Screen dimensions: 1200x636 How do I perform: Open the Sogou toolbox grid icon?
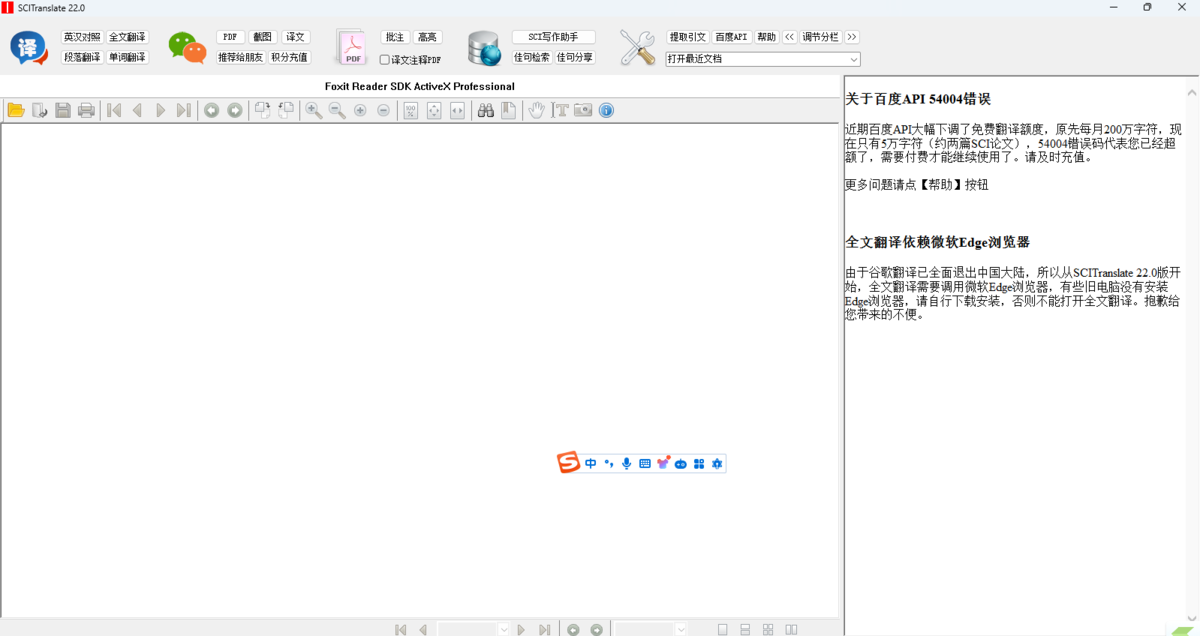699,464
